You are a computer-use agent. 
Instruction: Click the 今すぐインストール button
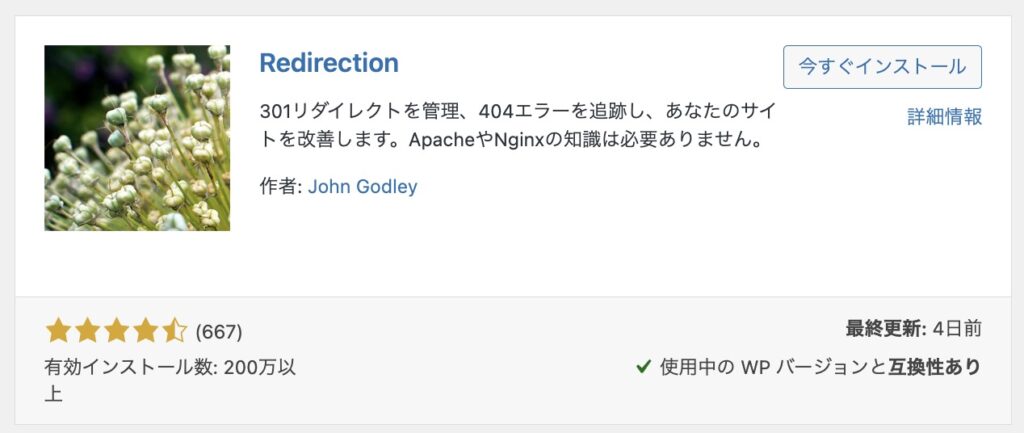[882, 67]
